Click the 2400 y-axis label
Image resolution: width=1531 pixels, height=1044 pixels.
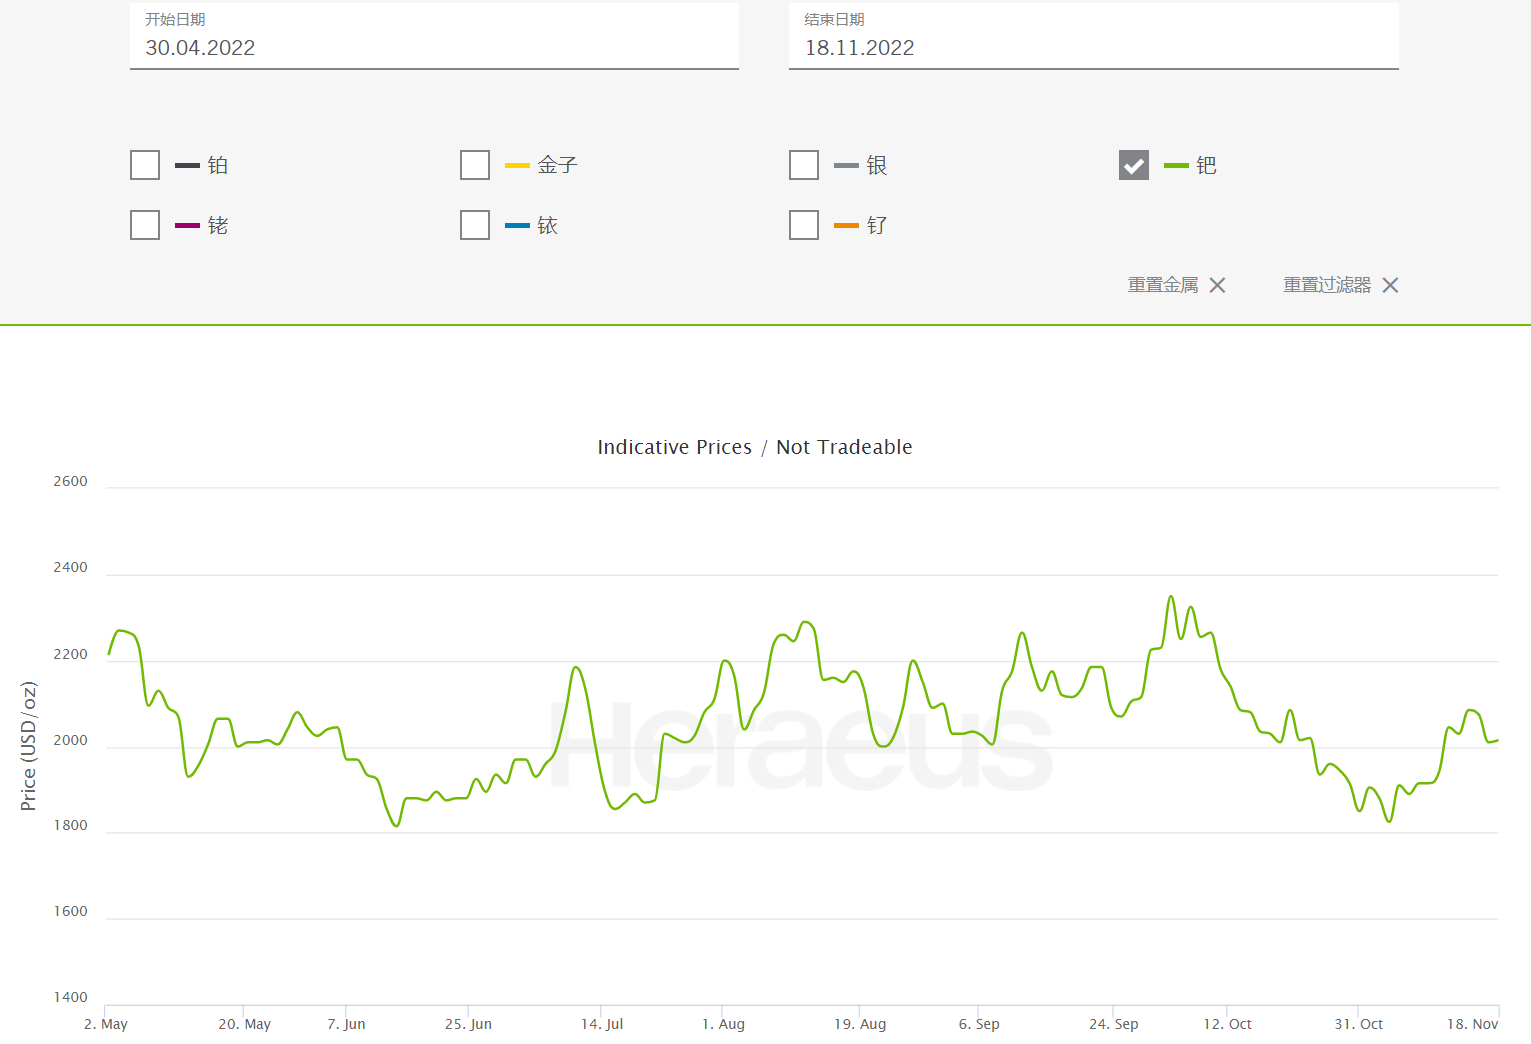click(x=70, y=567)
